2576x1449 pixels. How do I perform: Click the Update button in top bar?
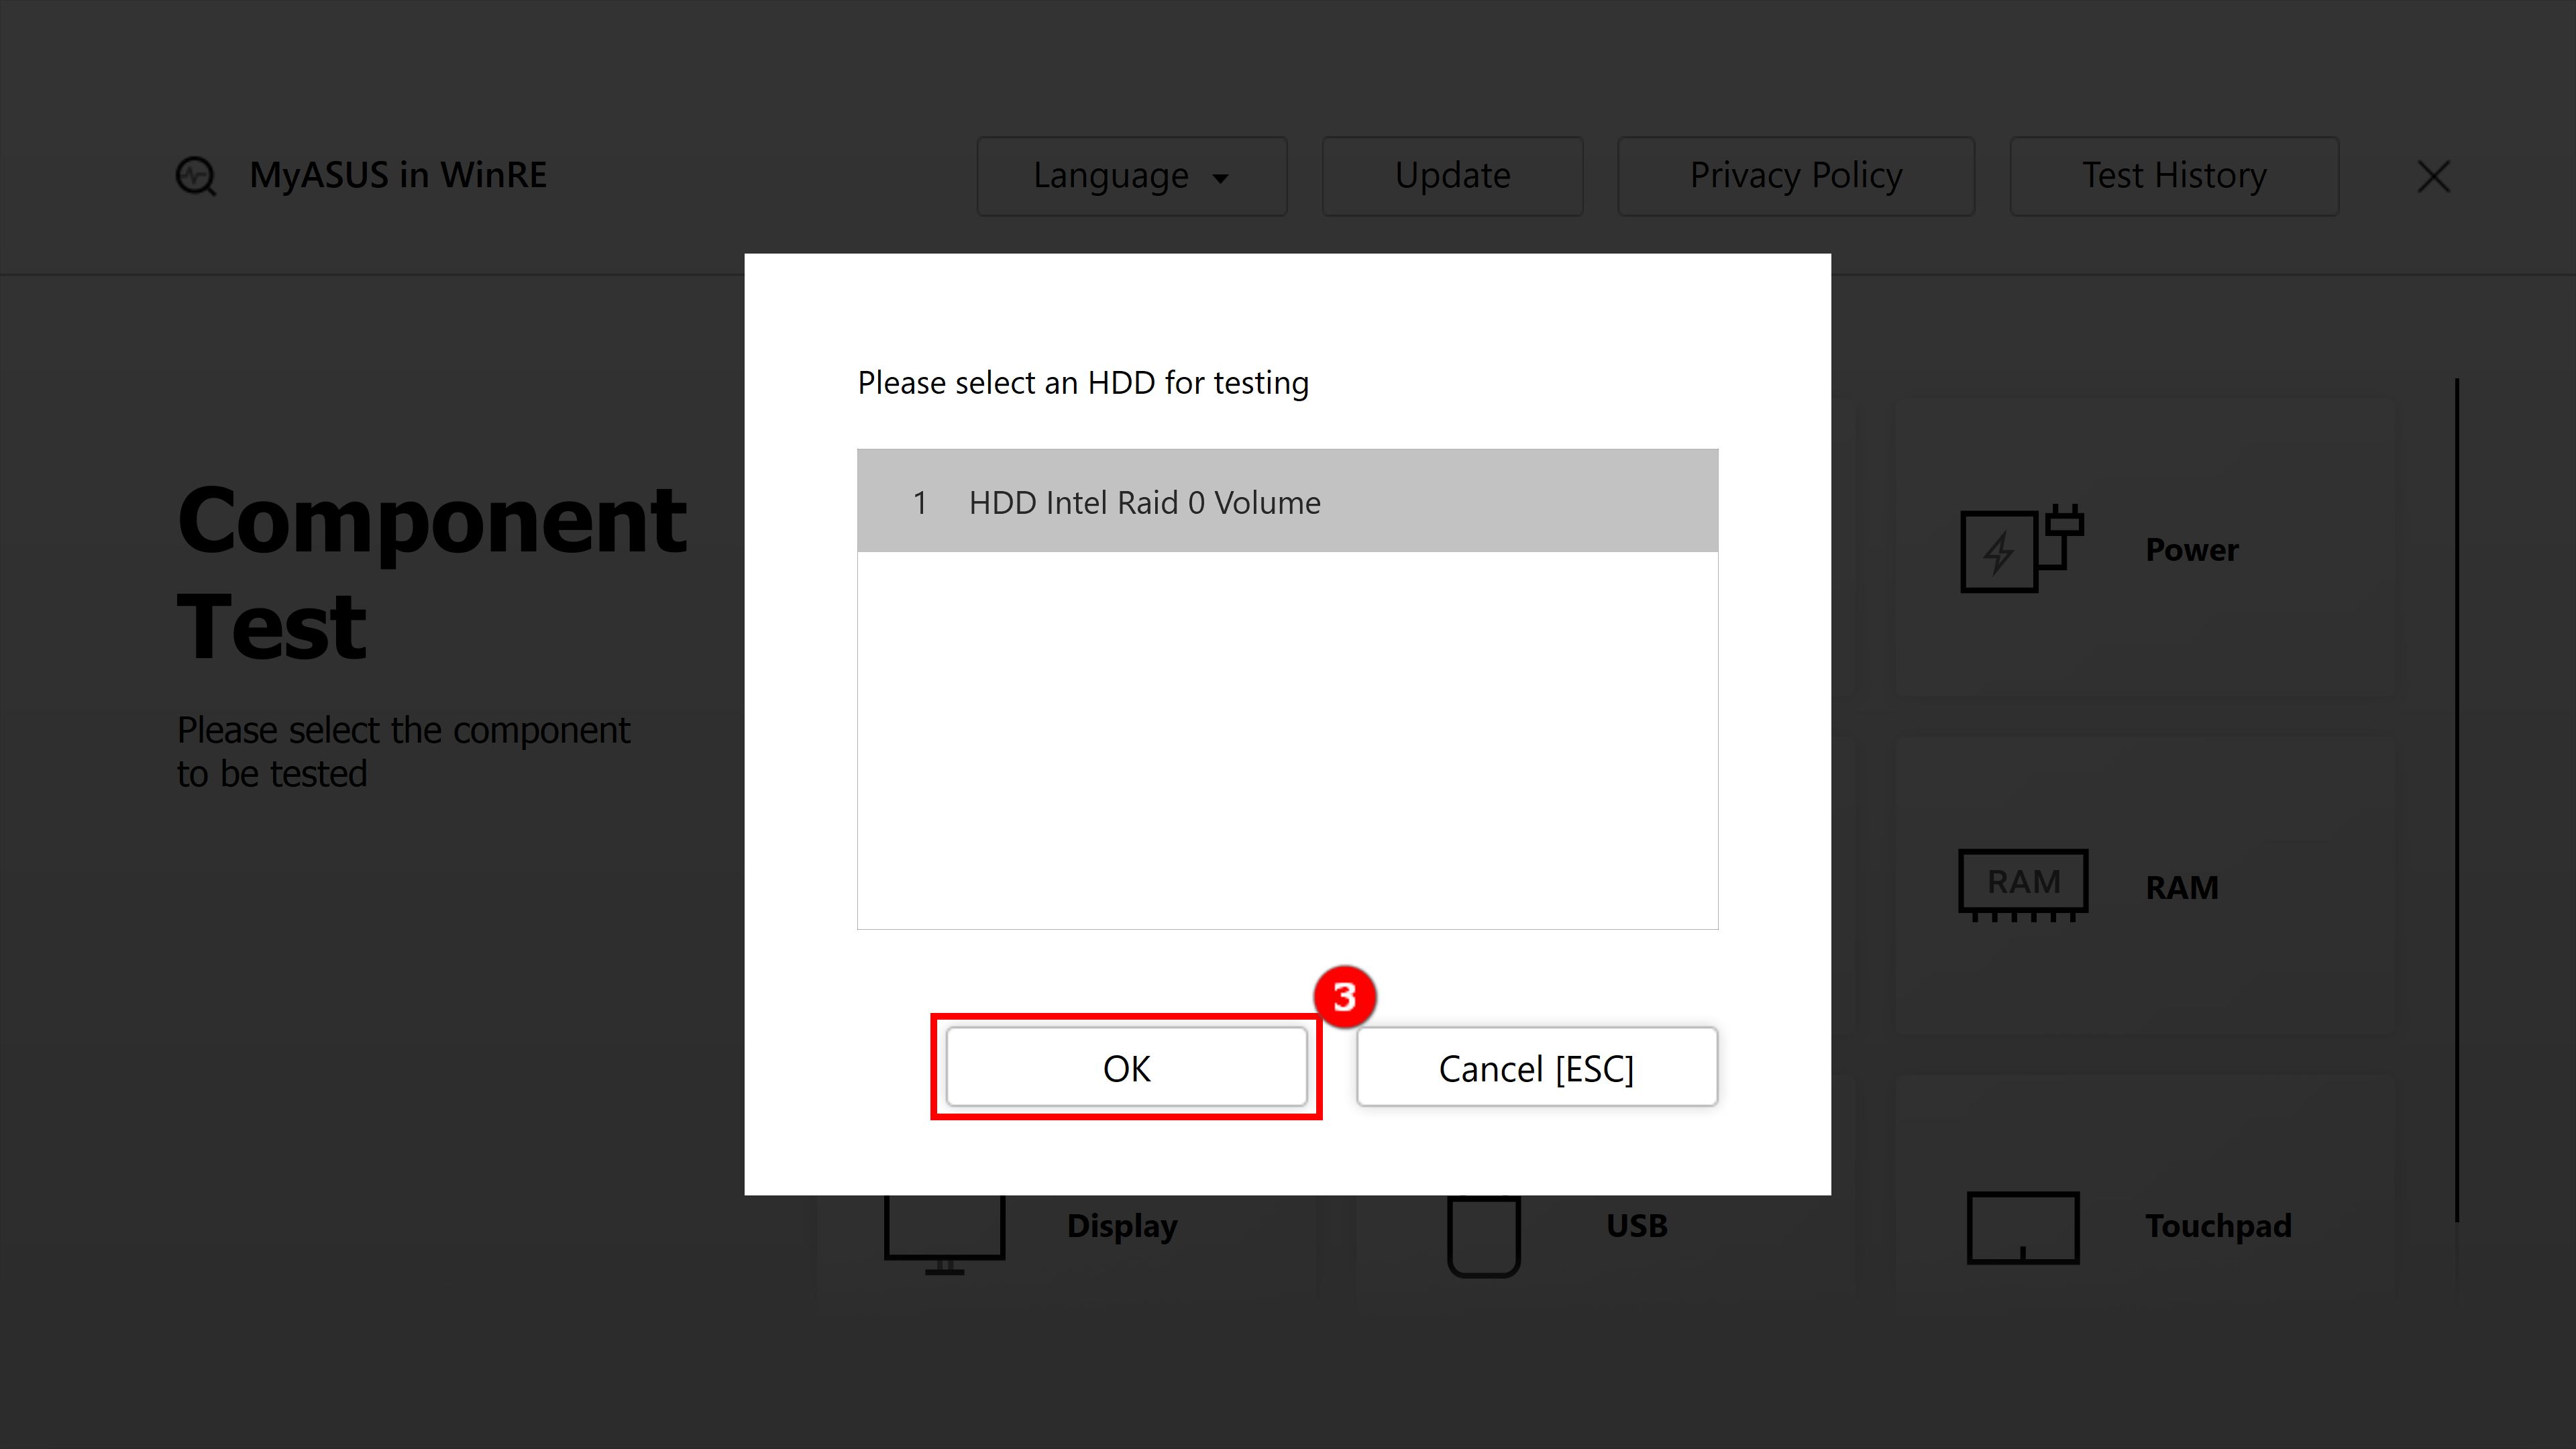1451,175
